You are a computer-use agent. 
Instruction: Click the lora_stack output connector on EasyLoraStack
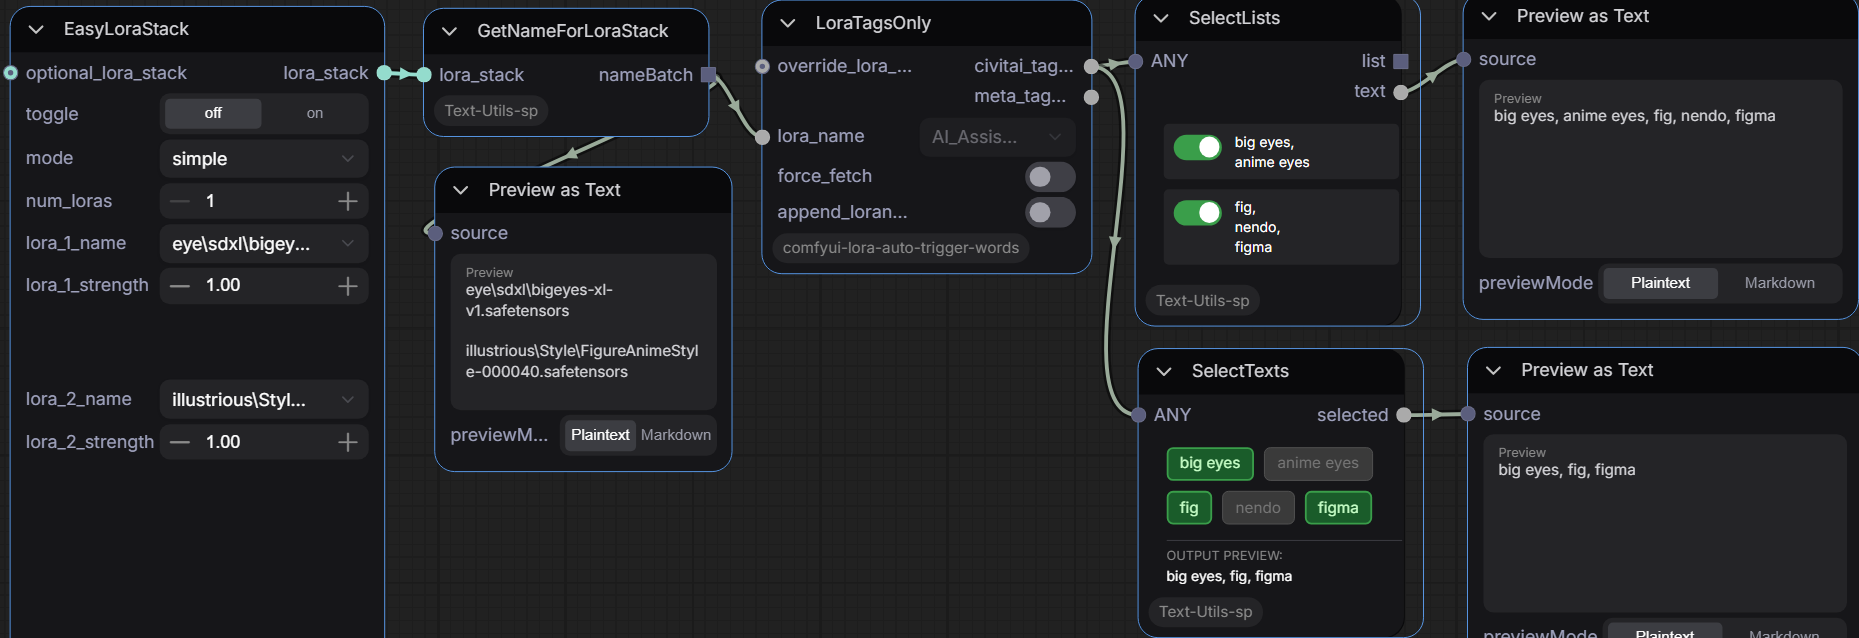[384, 73]
